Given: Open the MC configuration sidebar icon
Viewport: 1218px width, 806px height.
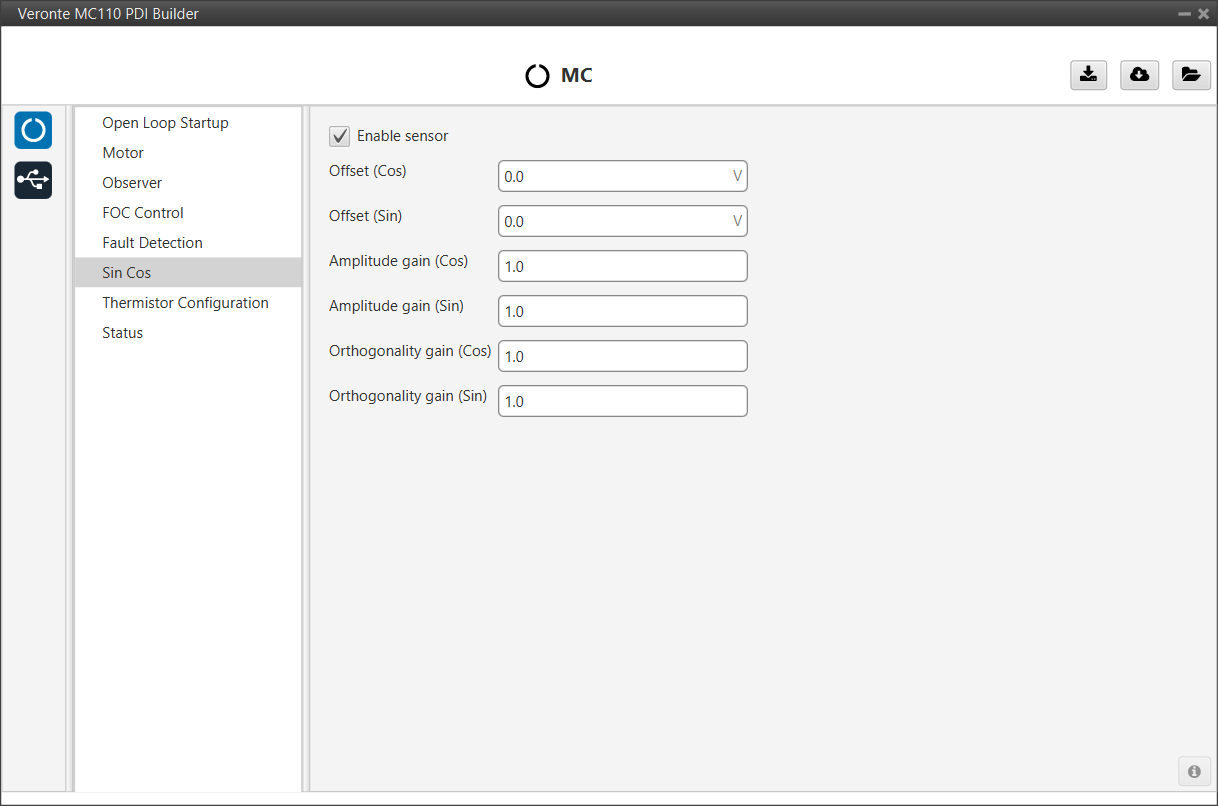Looking at the screenshot, I should point(33,130).
